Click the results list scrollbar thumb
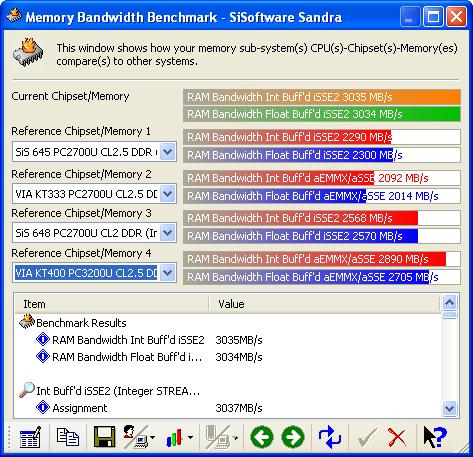Screen dimensions: 473x457 tap(450, 315)
